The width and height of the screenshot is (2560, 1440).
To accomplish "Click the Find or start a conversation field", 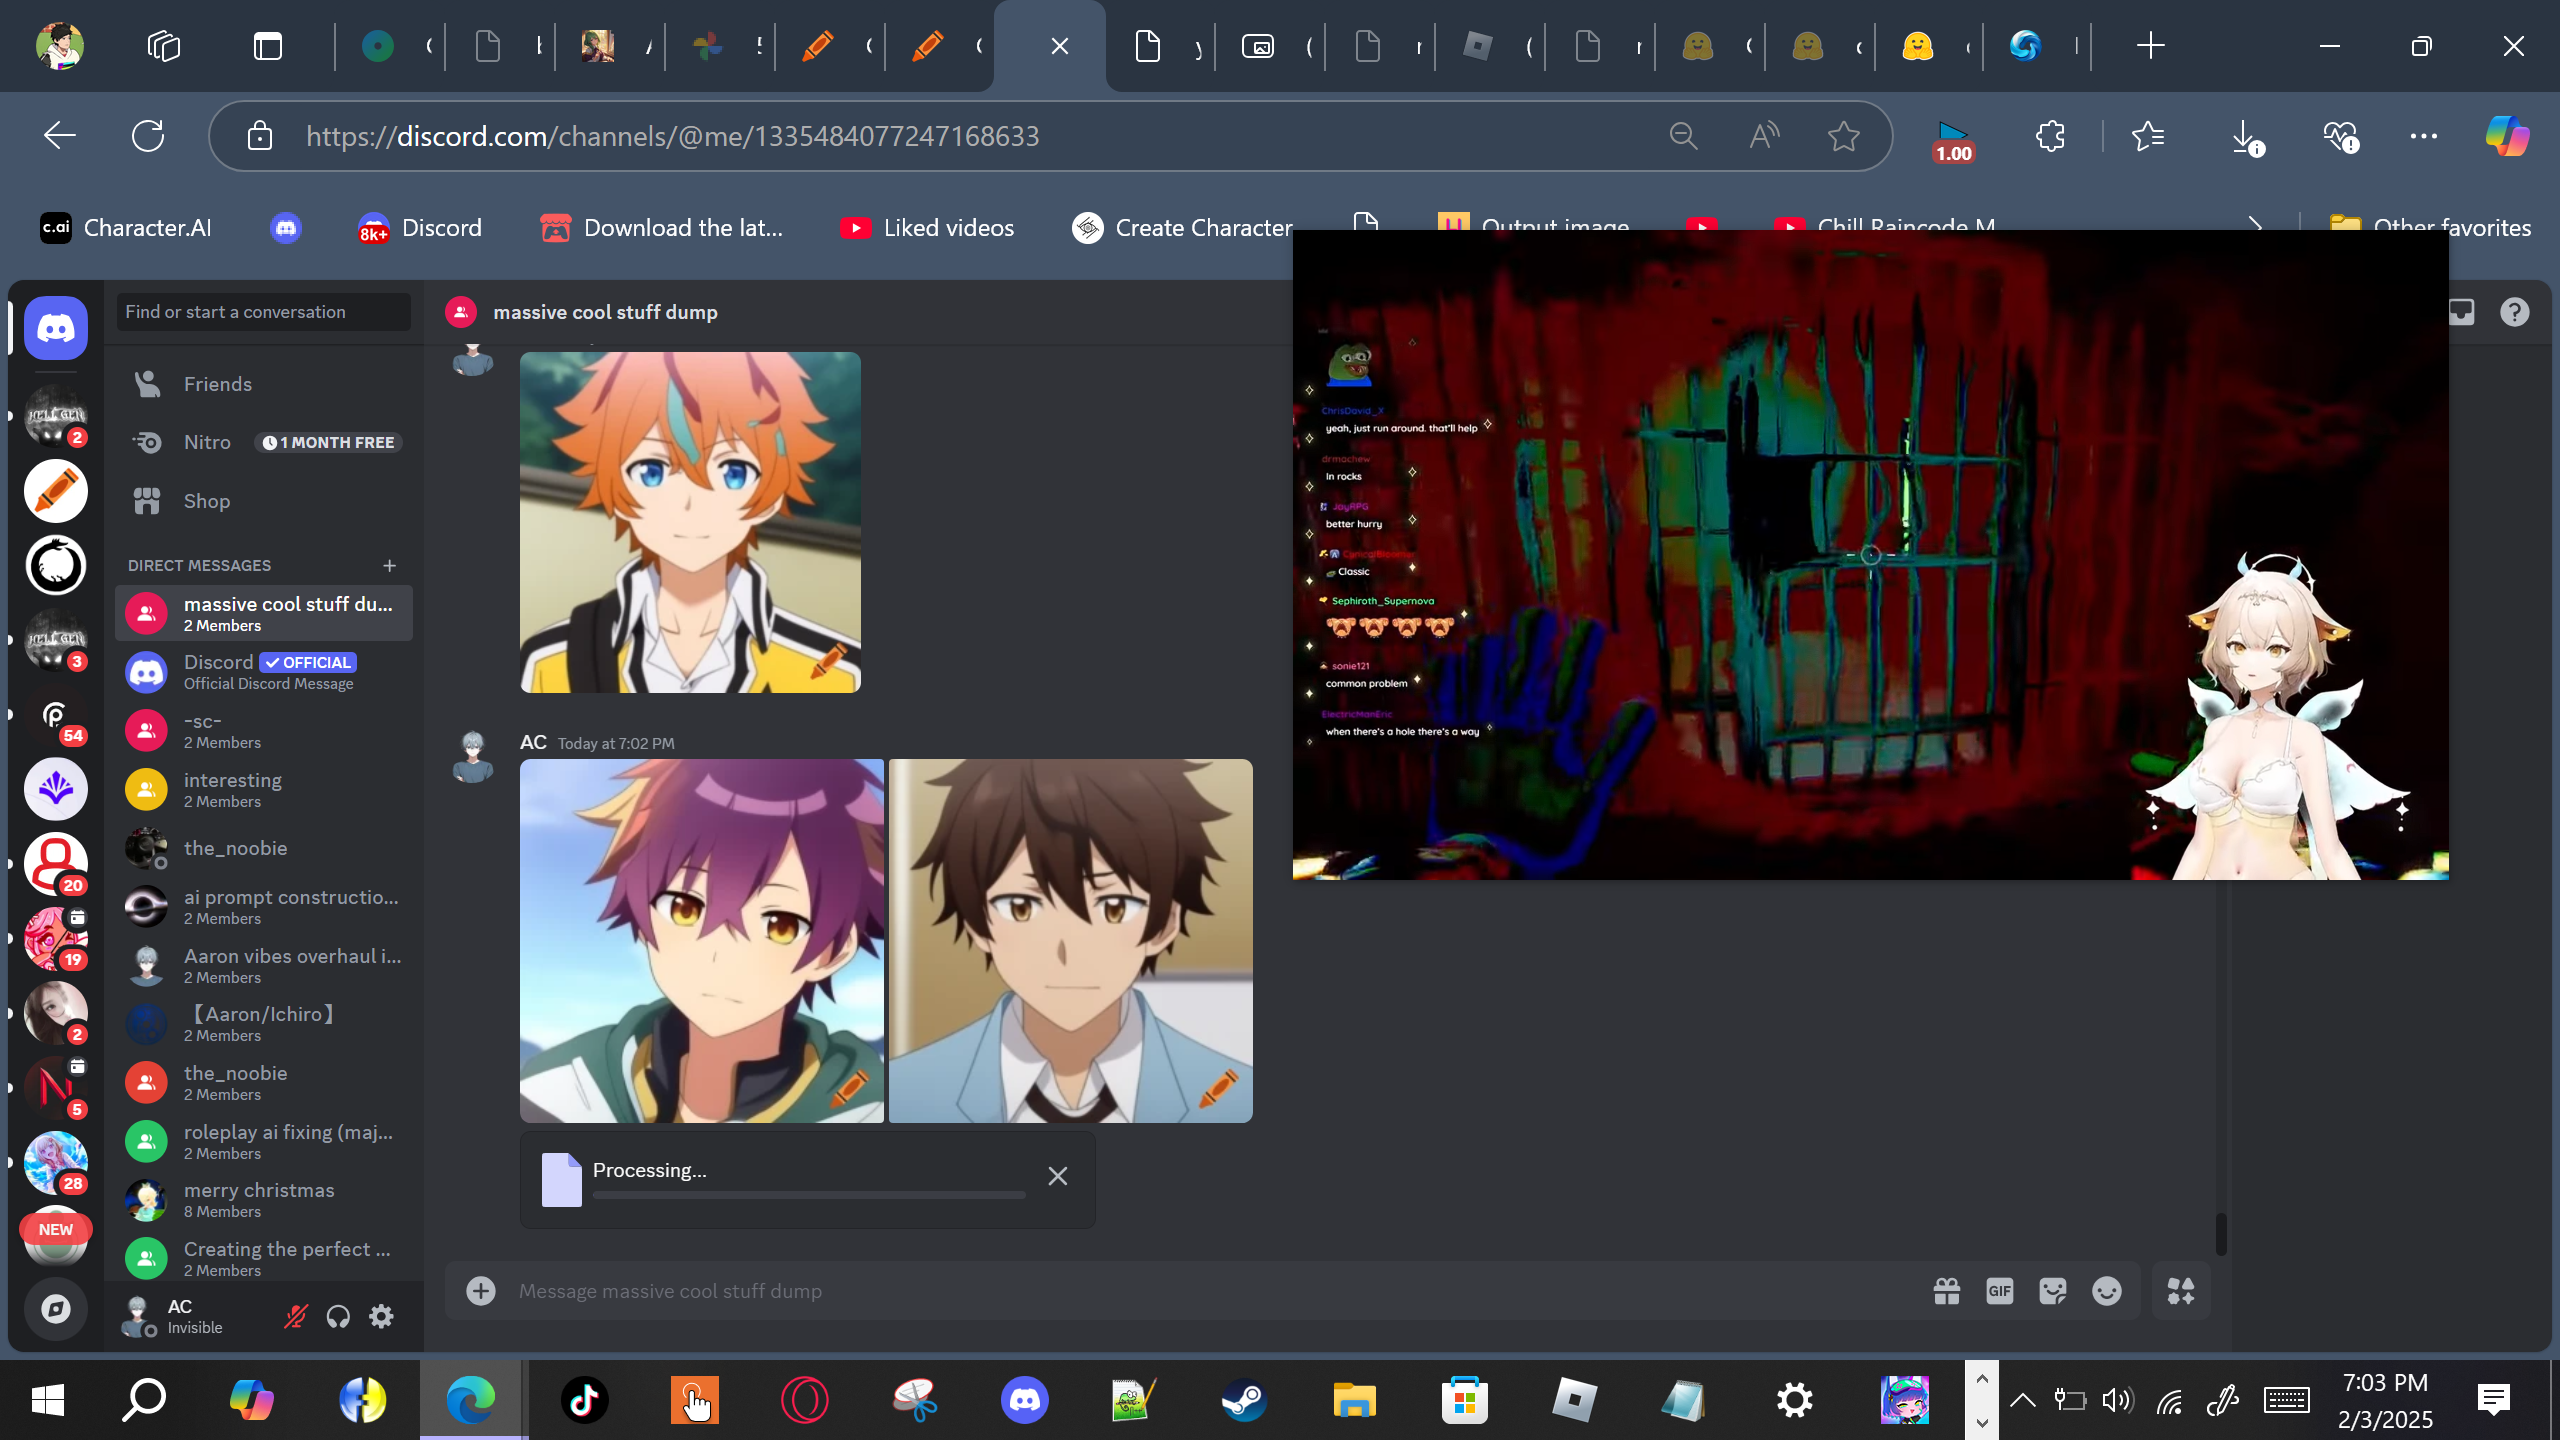I will pos(264,312).
